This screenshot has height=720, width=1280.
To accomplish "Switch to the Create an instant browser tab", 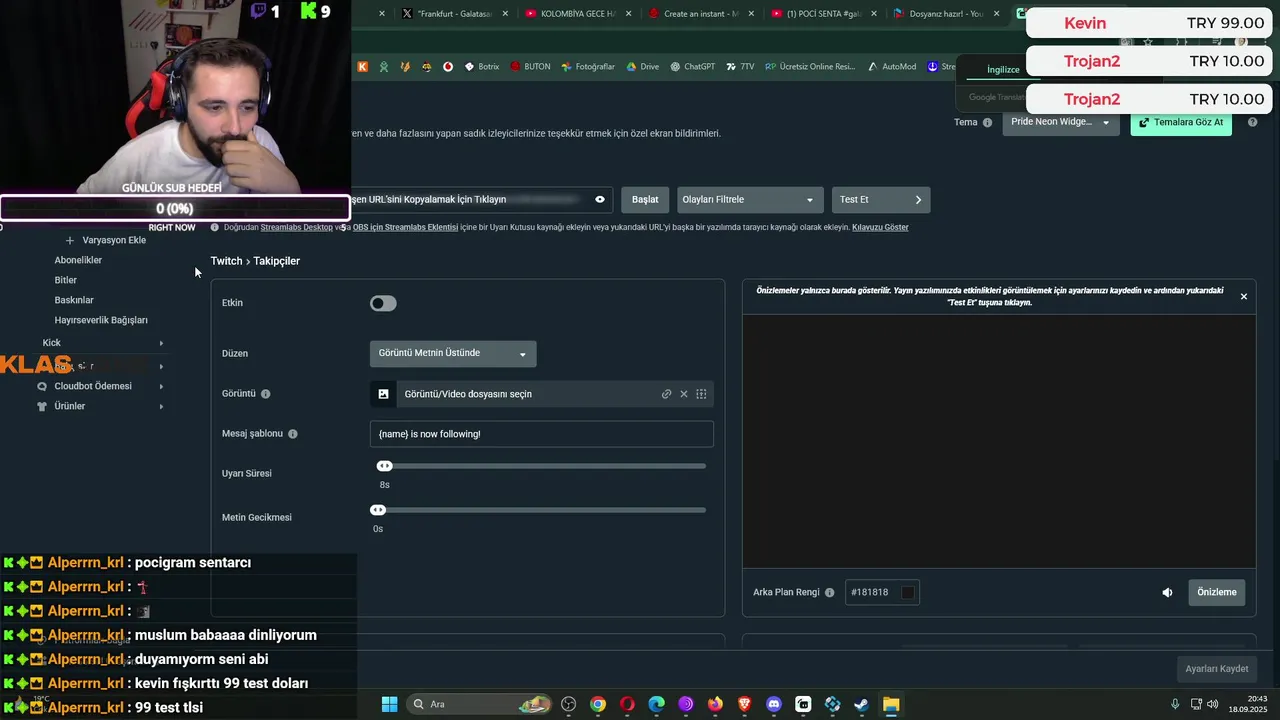I will click(704, 14).
